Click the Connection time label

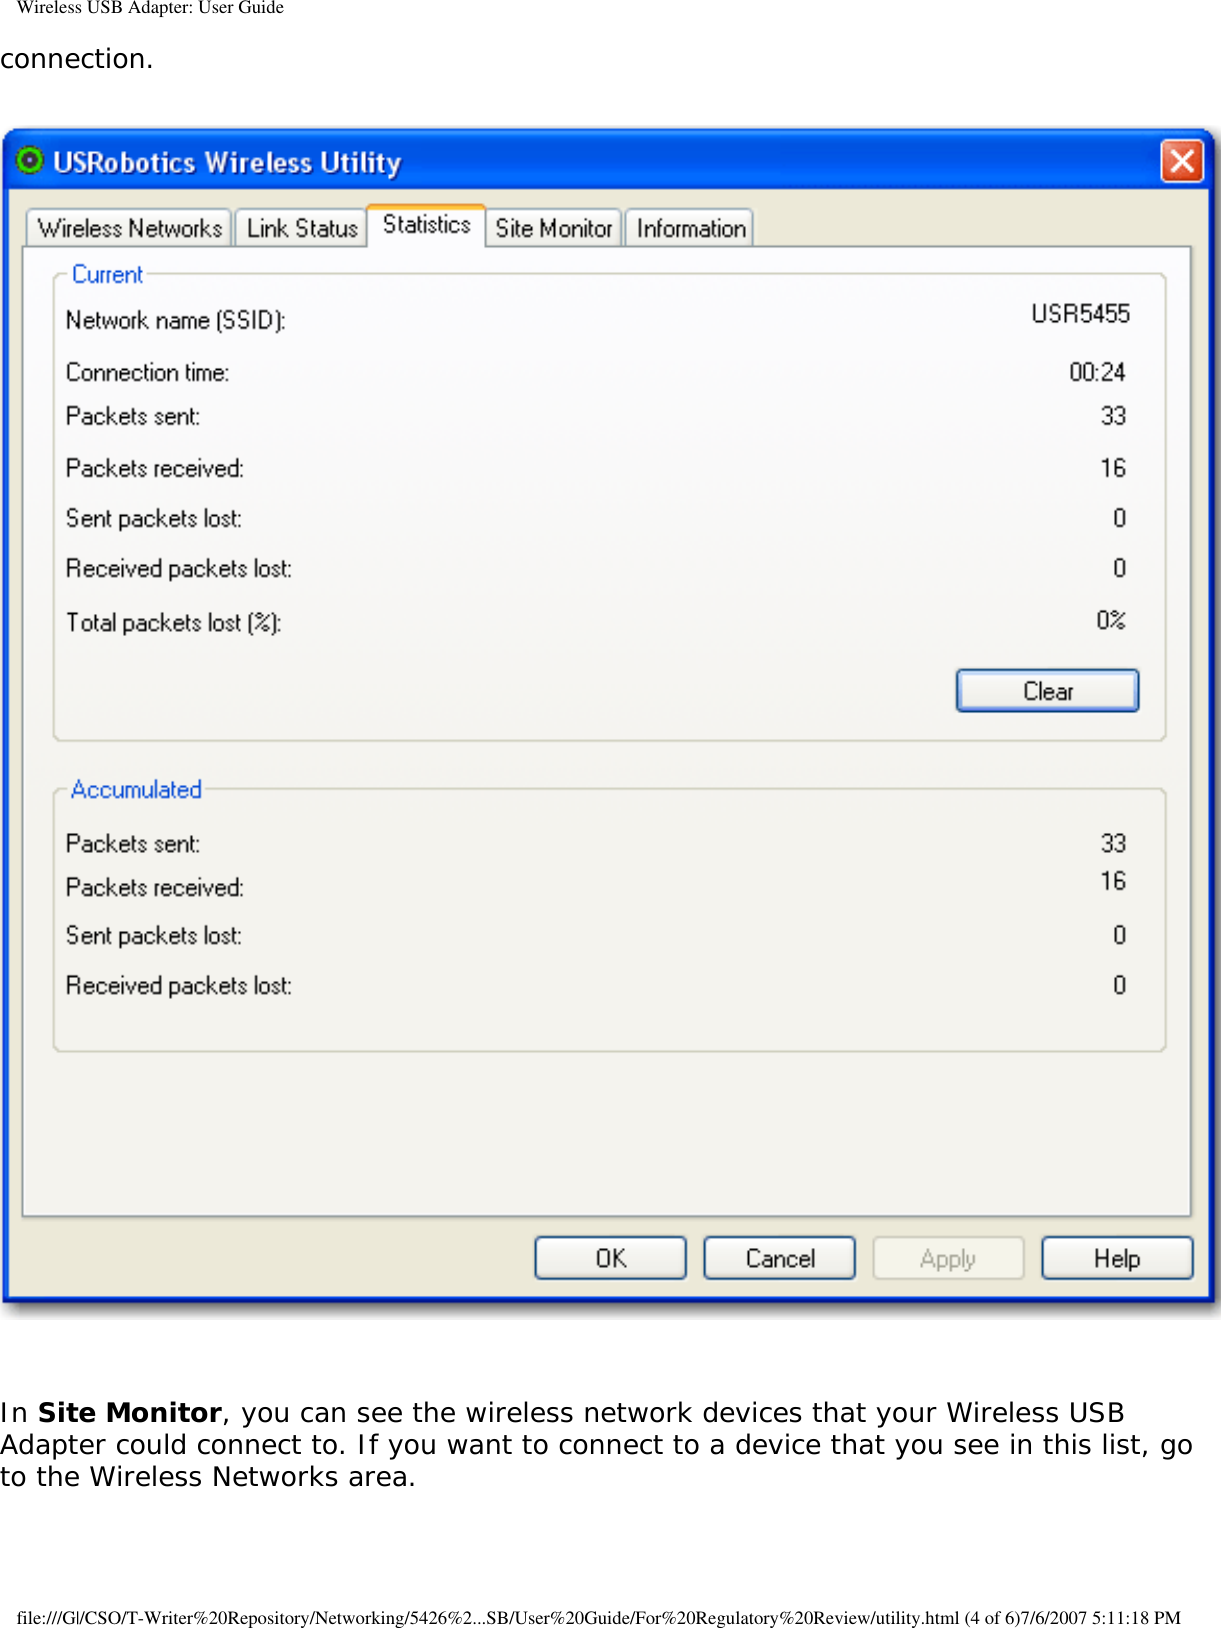[x=148, y=372]
